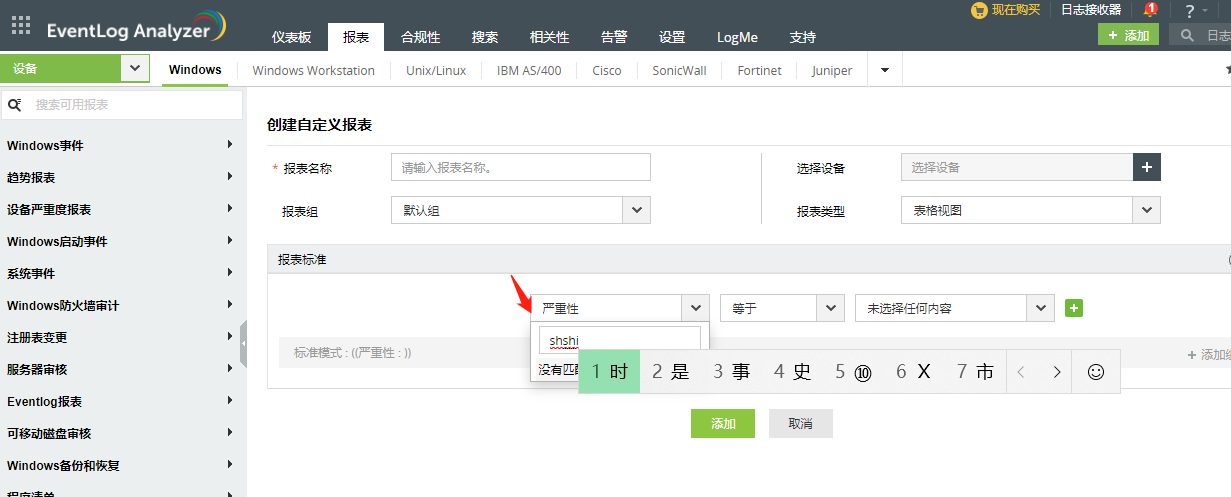Collapse the left sidebar using handle
The height and width of the screenshot is (497, 1231).
pyautogui.click(x=243, y=343)
